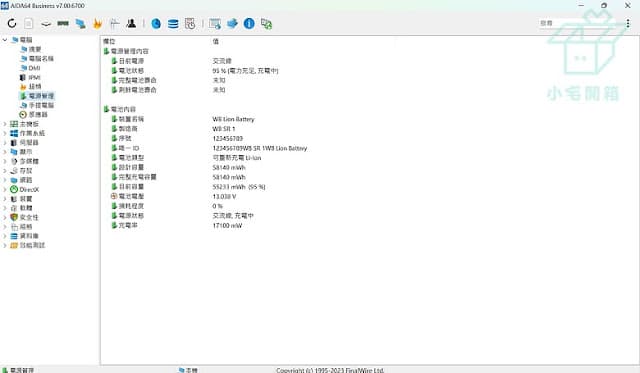
Task: Click the report log with clock icon
Action: [190, 24]
